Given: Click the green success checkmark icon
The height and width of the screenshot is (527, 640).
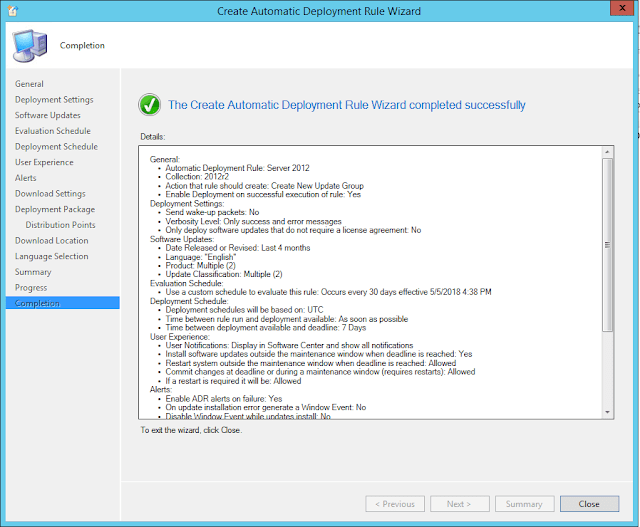Looking at the screenshot, I should 150,104.
